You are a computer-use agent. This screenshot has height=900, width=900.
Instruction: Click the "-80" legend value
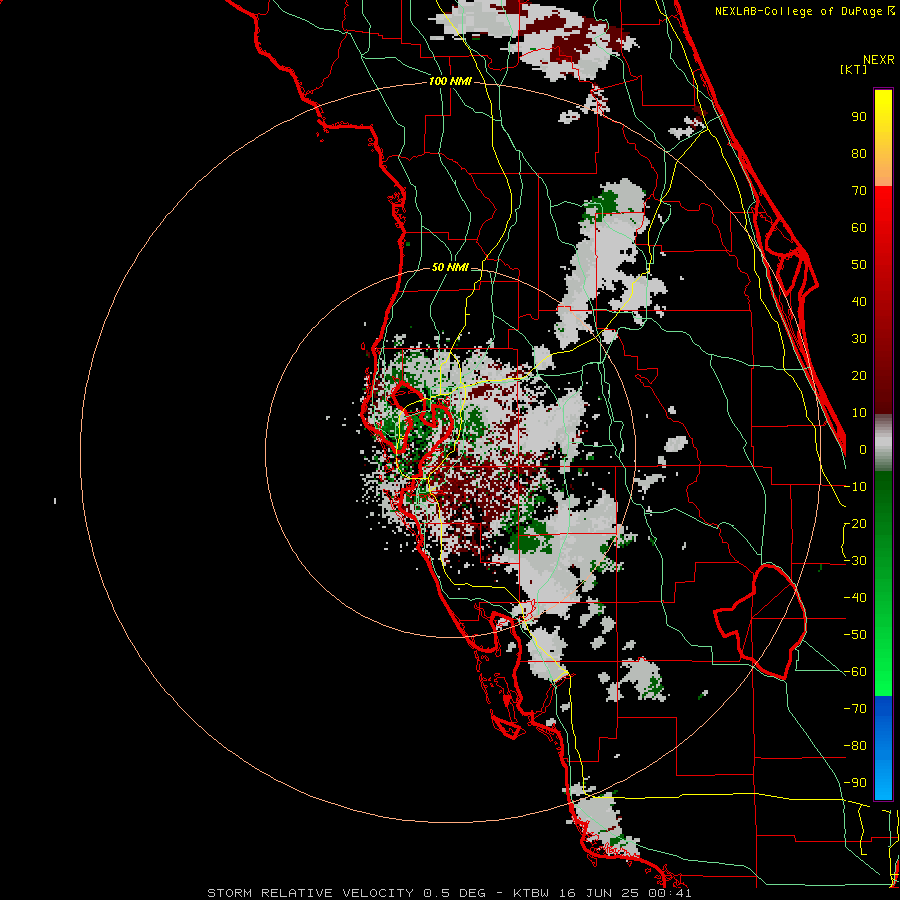(x=855, y=746)
